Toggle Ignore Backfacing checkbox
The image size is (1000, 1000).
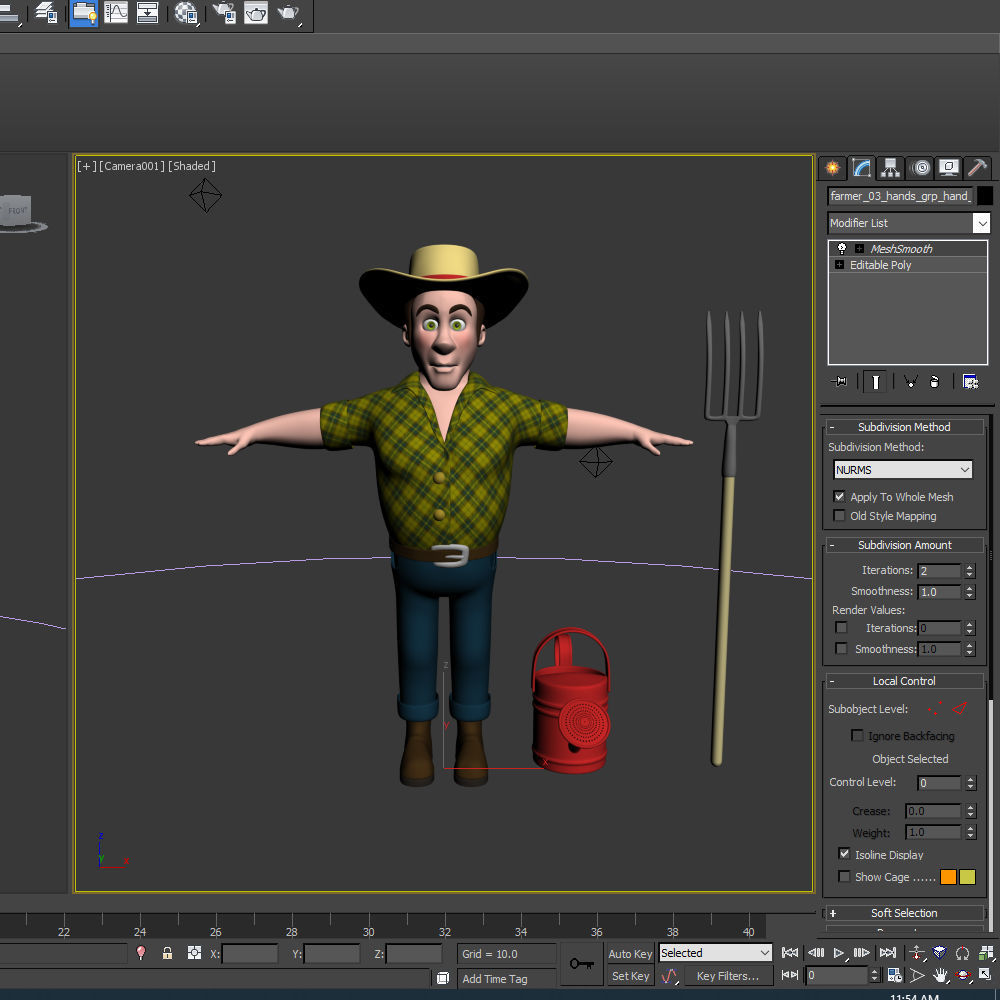click(x=857, y=735)
